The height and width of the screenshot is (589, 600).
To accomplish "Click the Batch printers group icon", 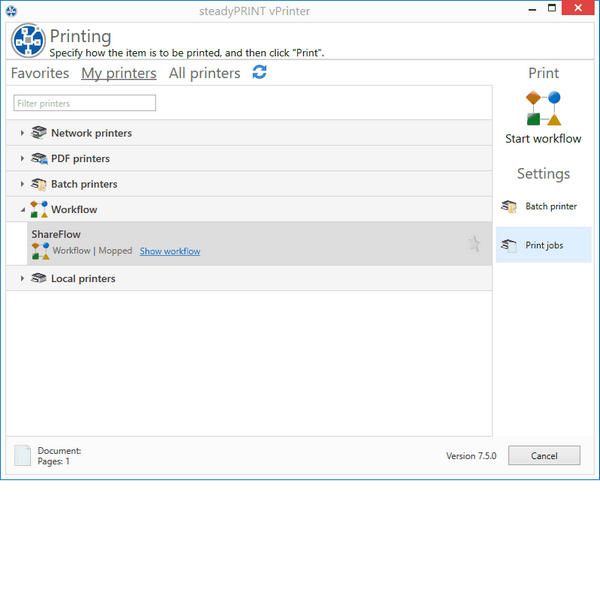I will tap(39, 184).
